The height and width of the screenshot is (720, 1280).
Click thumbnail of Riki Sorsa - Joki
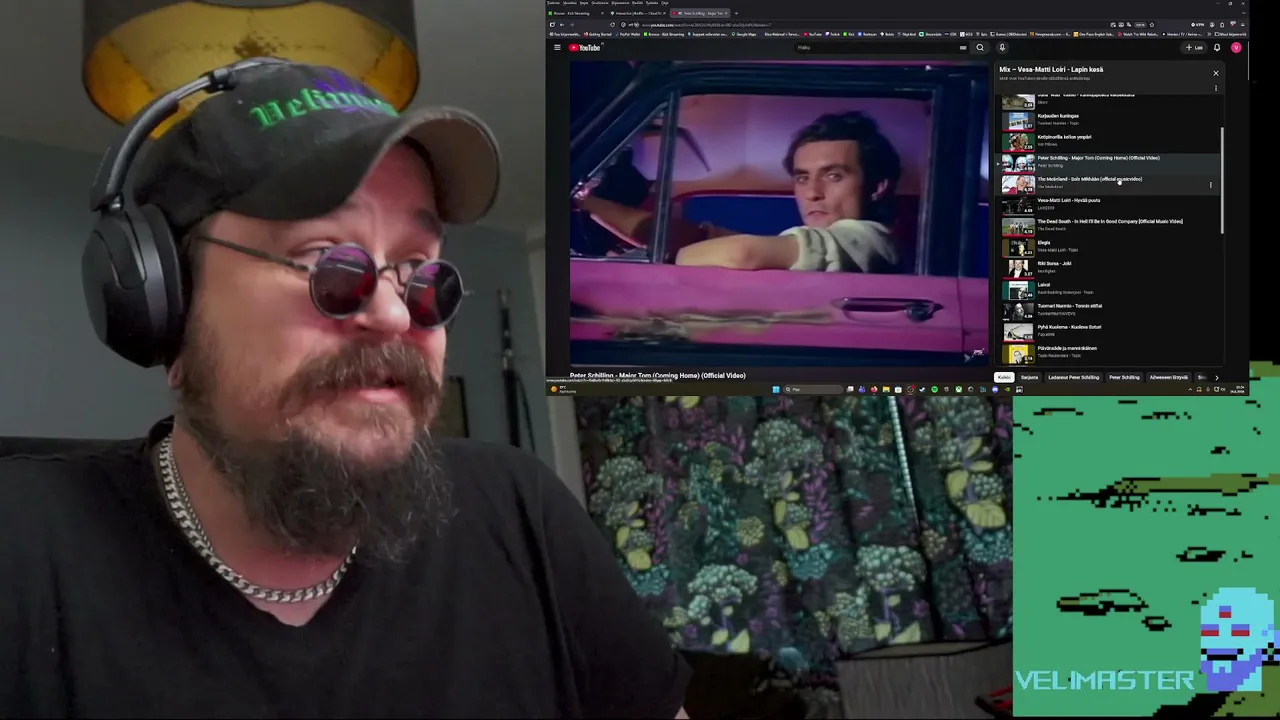tap(1018, 268)
